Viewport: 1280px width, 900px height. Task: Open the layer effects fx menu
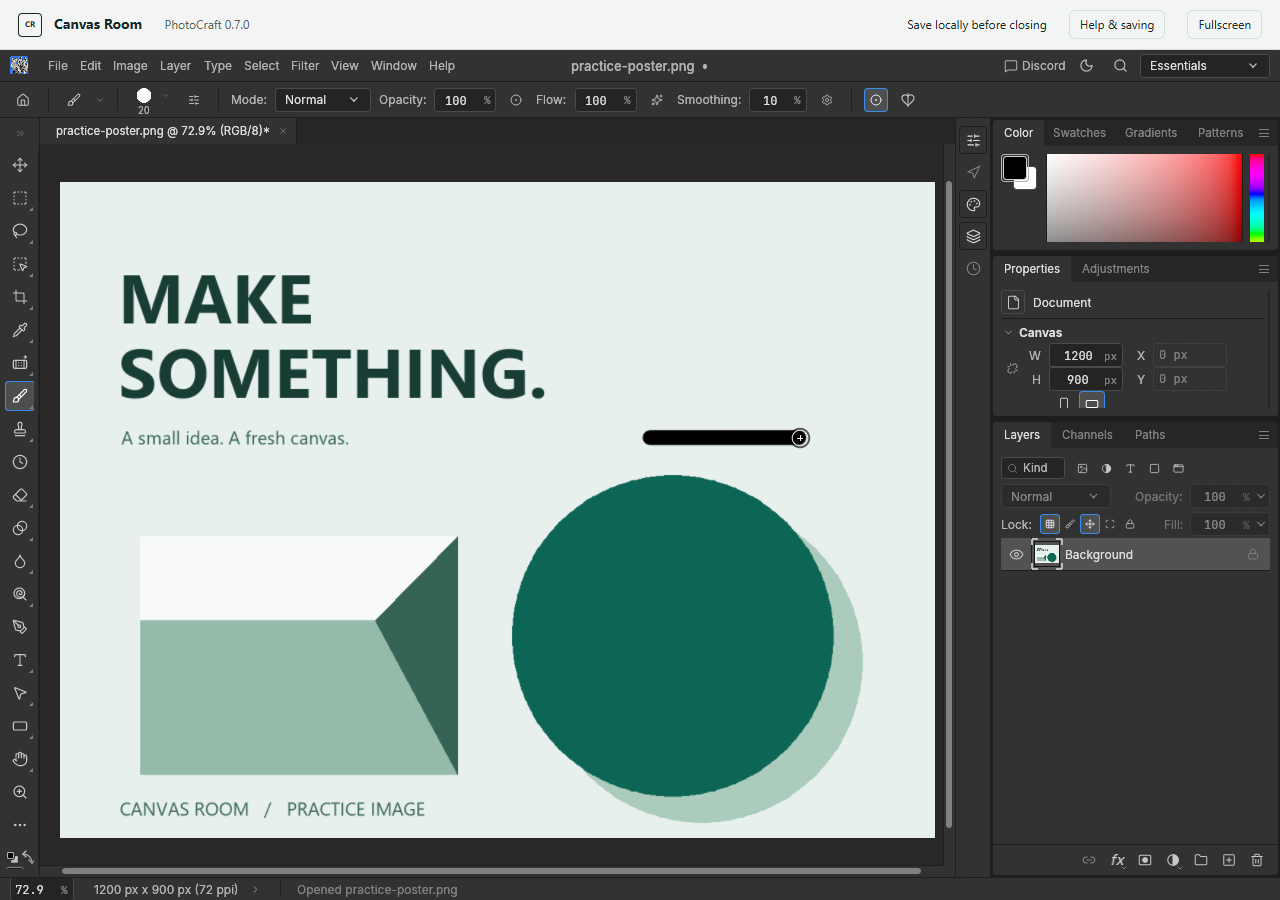pos(1117,860)
